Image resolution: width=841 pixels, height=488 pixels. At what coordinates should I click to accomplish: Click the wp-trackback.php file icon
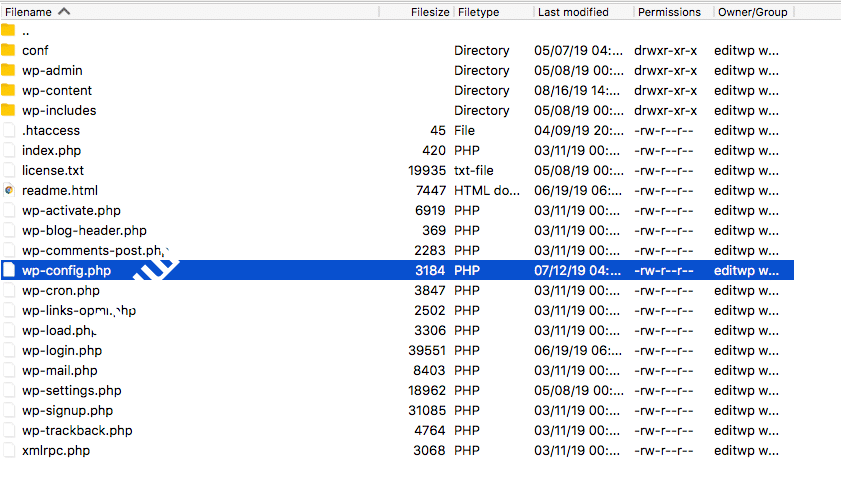(x=9, y=431)
